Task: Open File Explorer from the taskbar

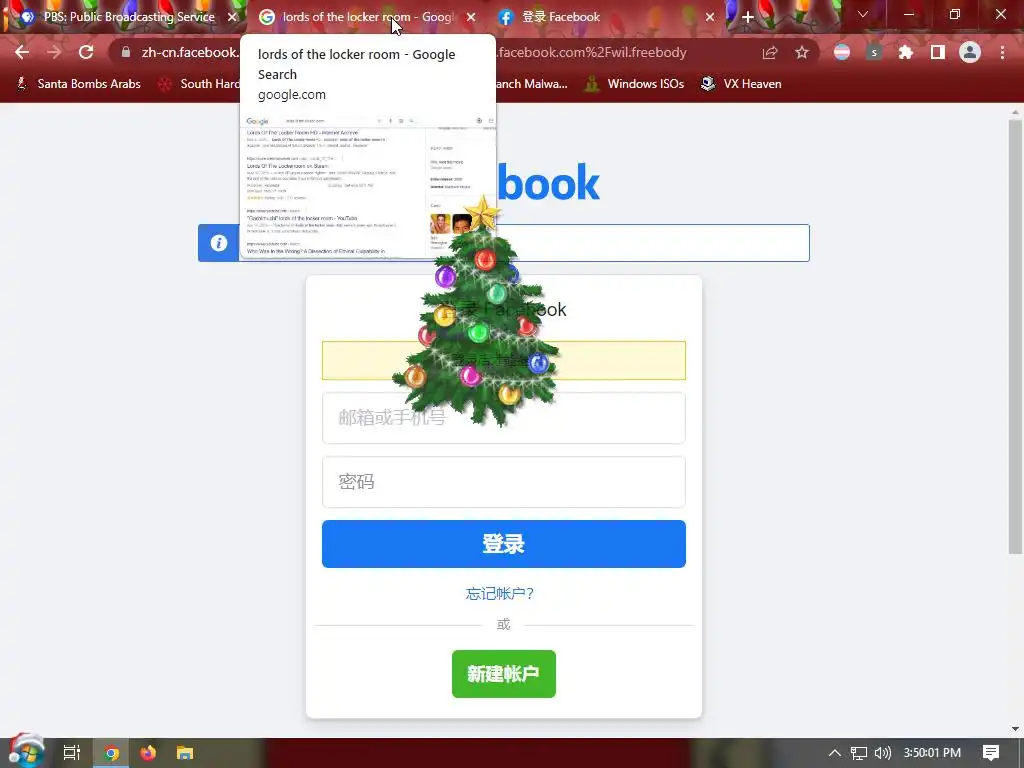Action: pos(185,753)
